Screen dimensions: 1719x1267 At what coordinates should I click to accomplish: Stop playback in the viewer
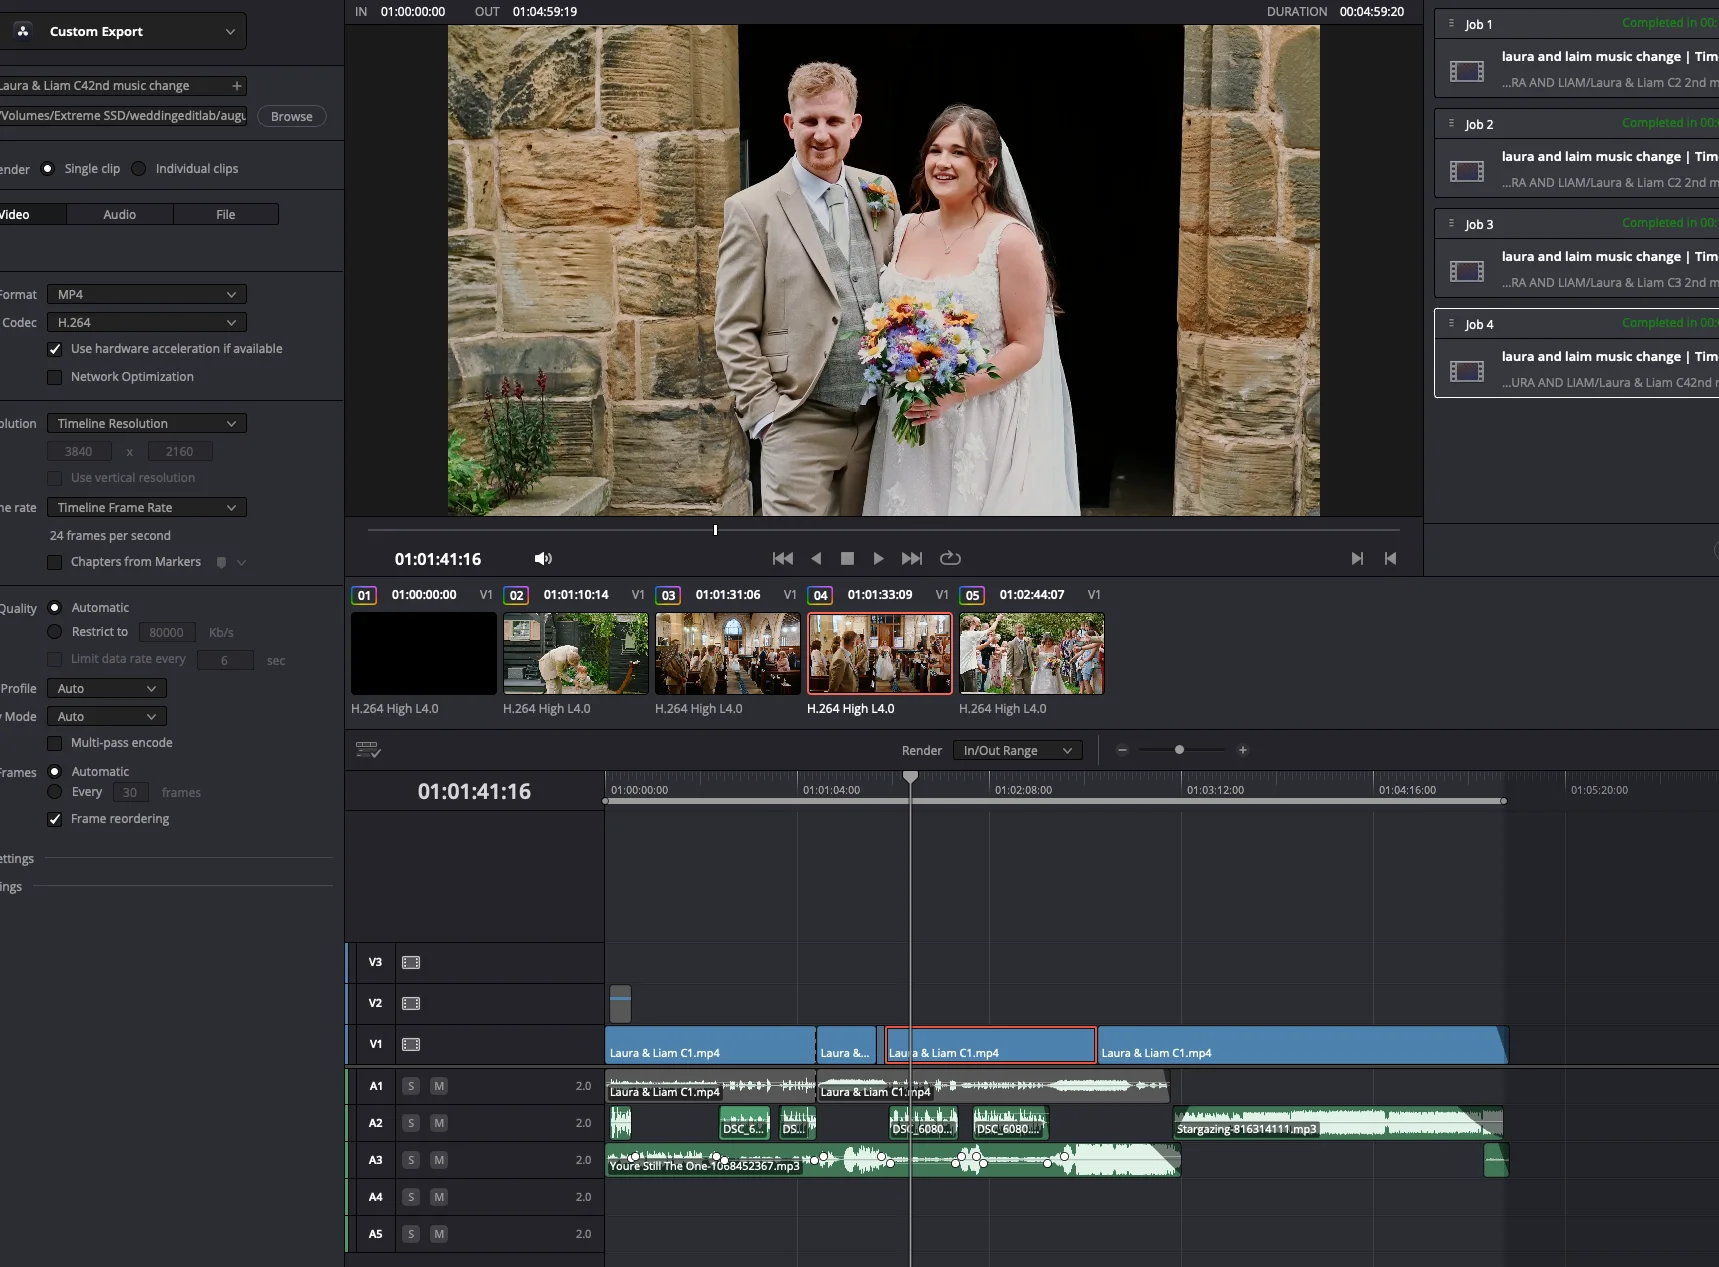[847, 559]
